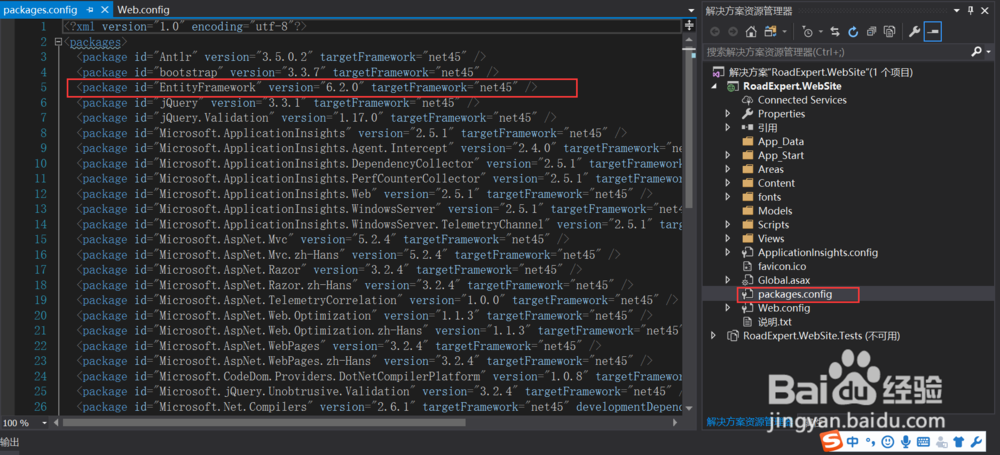Open the open-documents tab list dropdown
1000x455 pixels.
click(691, 10)
